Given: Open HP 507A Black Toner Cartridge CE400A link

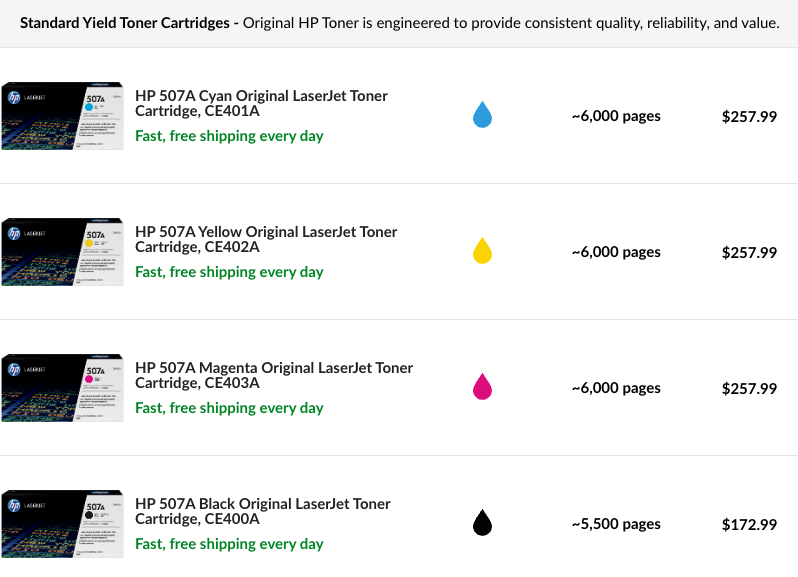Looking at the screenshot, I should pyautogui.click(x=263, y=511).
